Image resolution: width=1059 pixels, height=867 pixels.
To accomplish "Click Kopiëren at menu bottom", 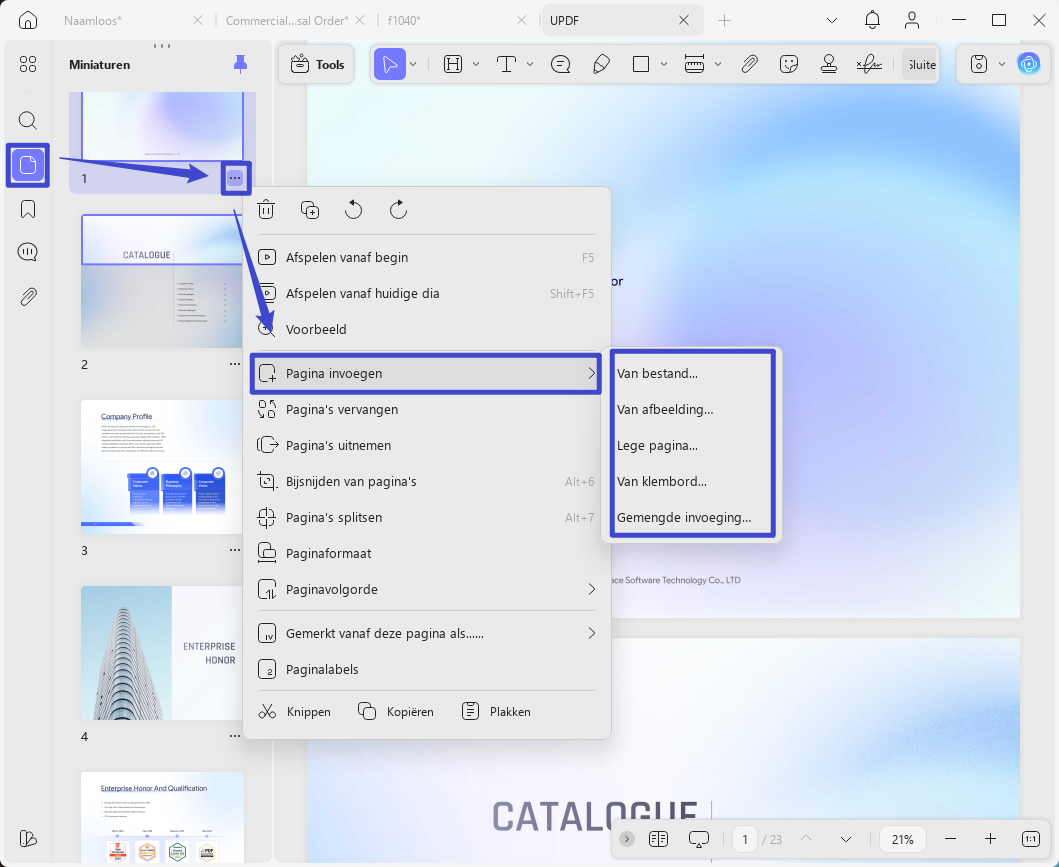I will tap(396, 712).
